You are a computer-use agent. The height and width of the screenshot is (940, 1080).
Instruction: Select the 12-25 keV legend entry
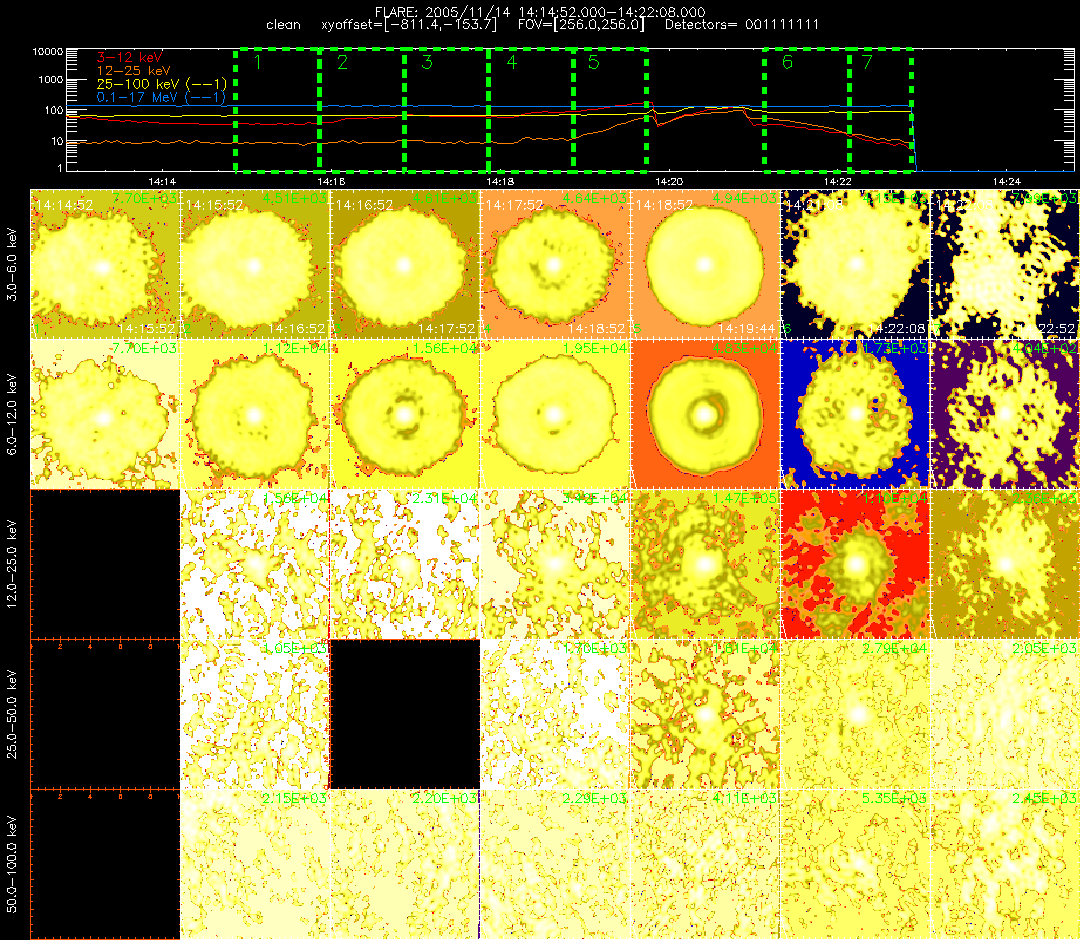(x=134, y=70)
